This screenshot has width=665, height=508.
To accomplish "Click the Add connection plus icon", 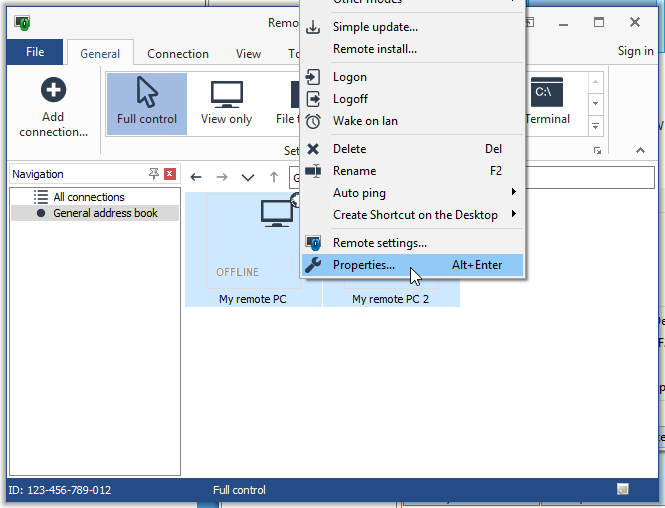I will click(53, 92).
